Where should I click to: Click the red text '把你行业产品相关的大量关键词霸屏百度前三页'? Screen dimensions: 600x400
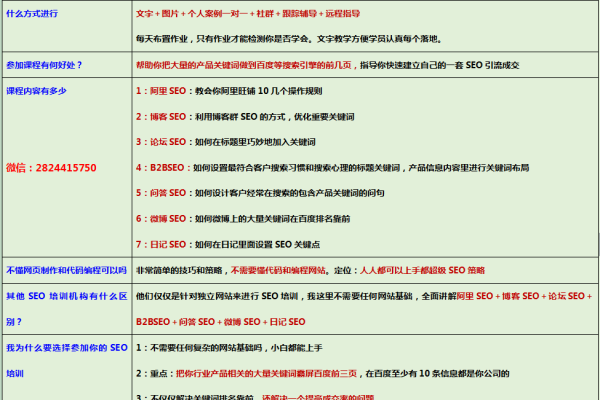pos(266,374)
